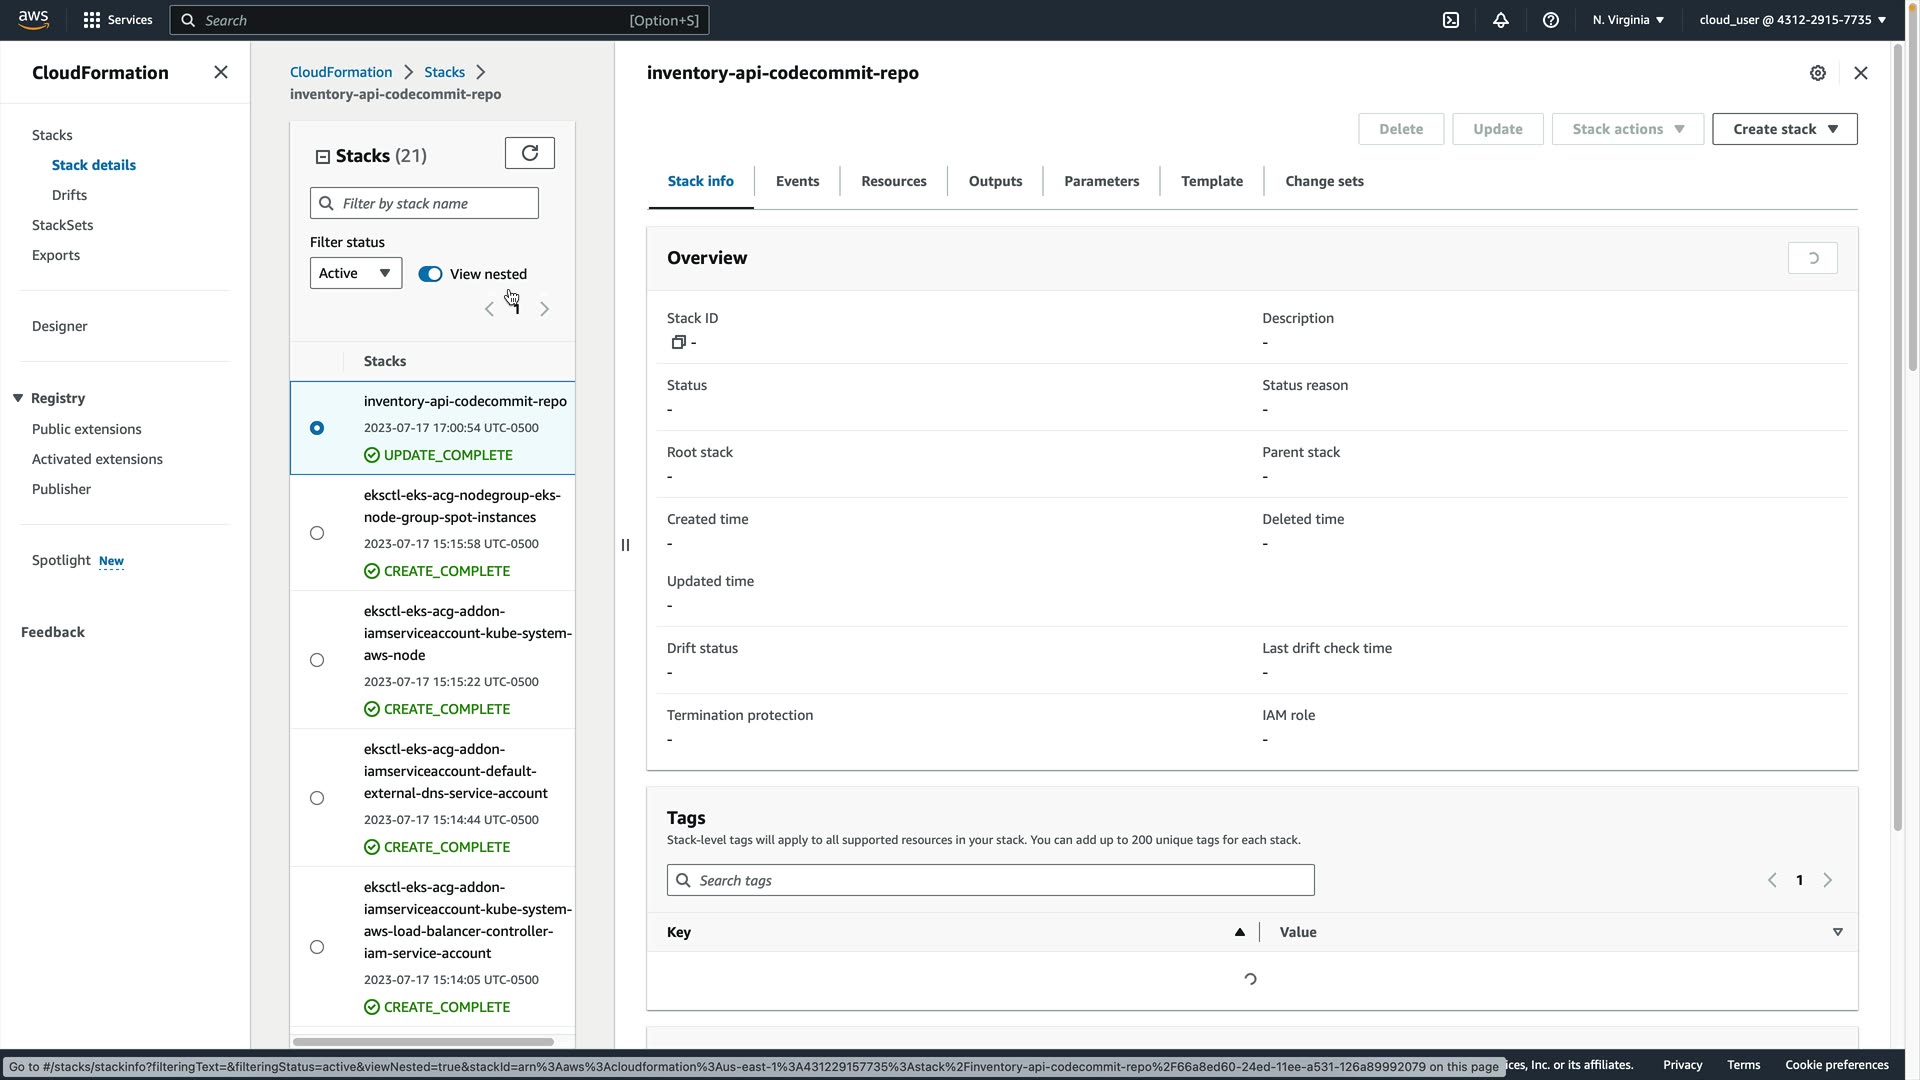Screen dimensions: 1920x1080
Task: Open the N. Virginia region selector
Action: pos(1628,20)
